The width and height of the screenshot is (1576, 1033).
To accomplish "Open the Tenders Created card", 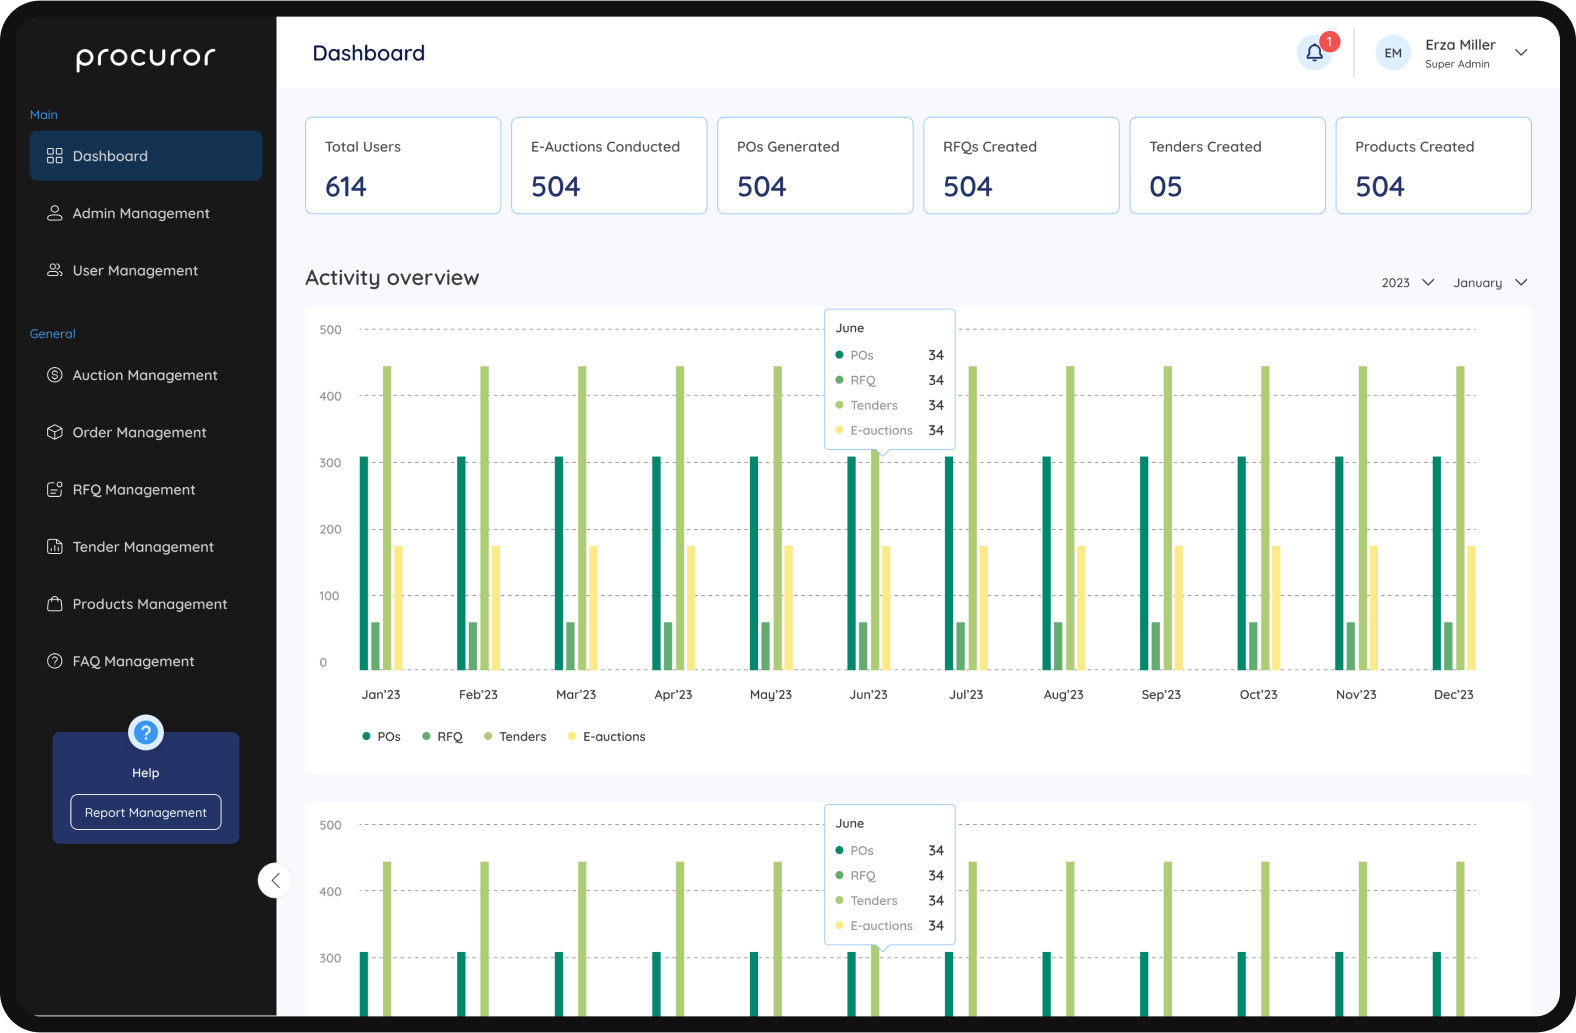I will pos(1227,165).
